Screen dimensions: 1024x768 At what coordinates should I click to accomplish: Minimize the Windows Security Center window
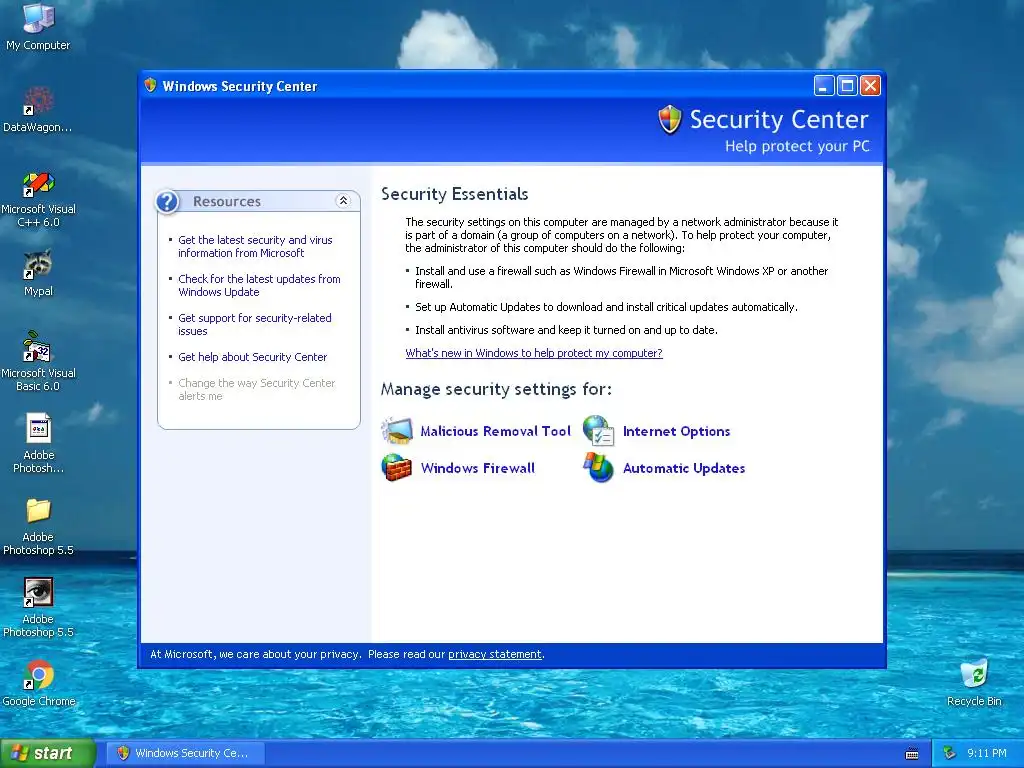824,86
